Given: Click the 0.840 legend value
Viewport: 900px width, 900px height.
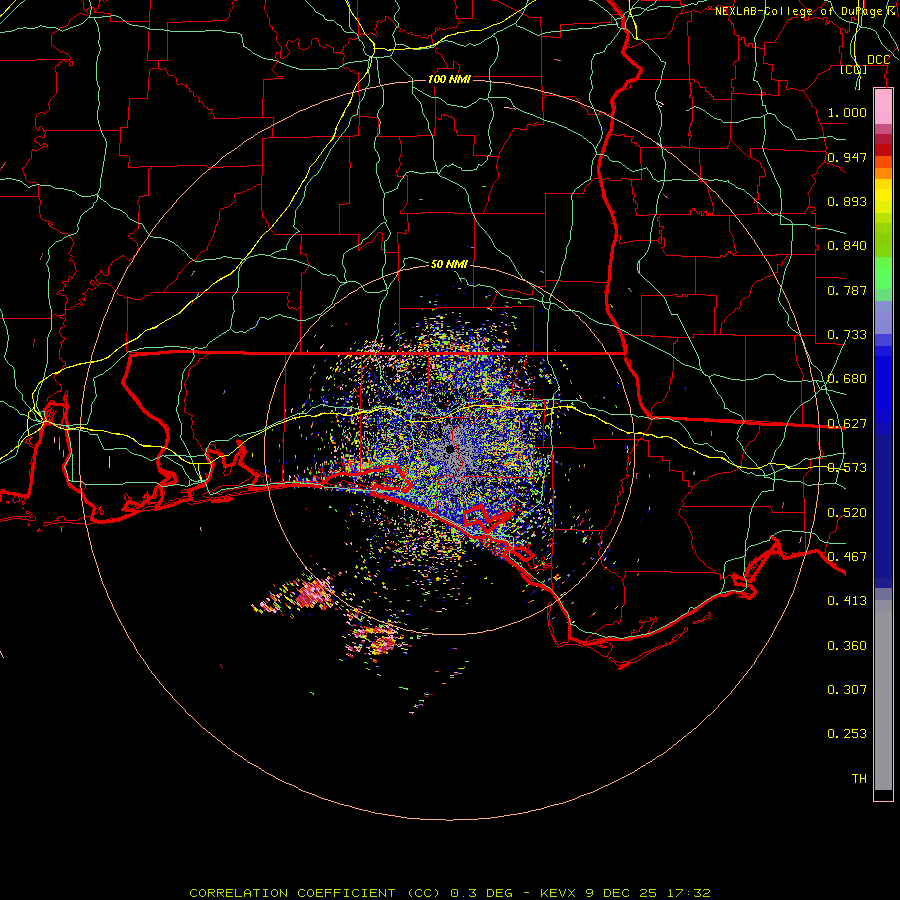Looking at the screenshot, I should [847, 246].
